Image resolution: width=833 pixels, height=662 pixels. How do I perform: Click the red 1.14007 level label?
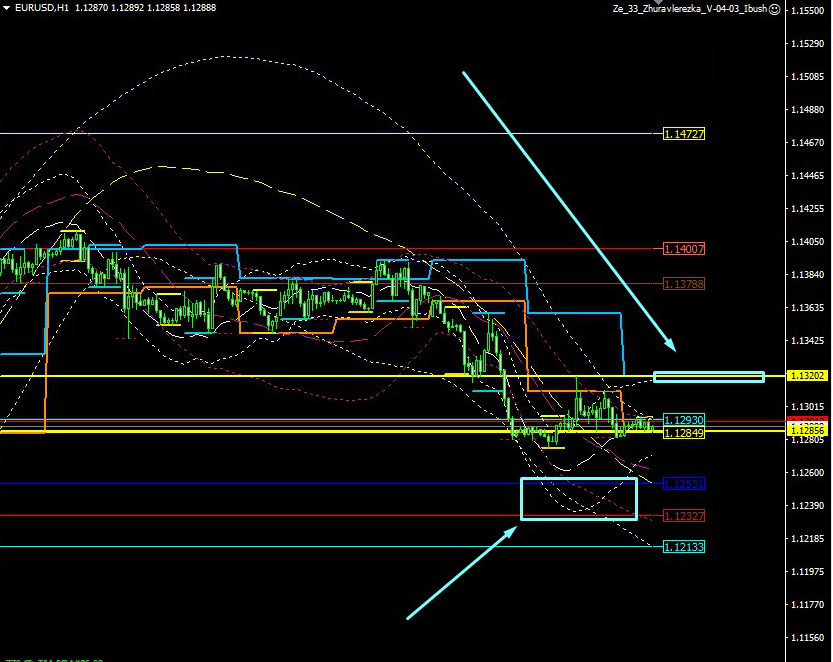click(x=684, y=249)
